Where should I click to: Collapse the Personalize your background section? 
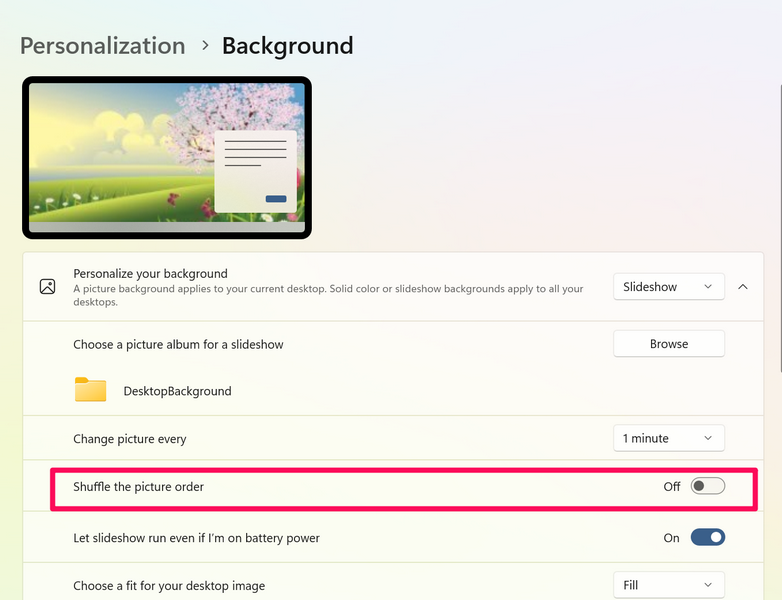click(x=743, y=287)
